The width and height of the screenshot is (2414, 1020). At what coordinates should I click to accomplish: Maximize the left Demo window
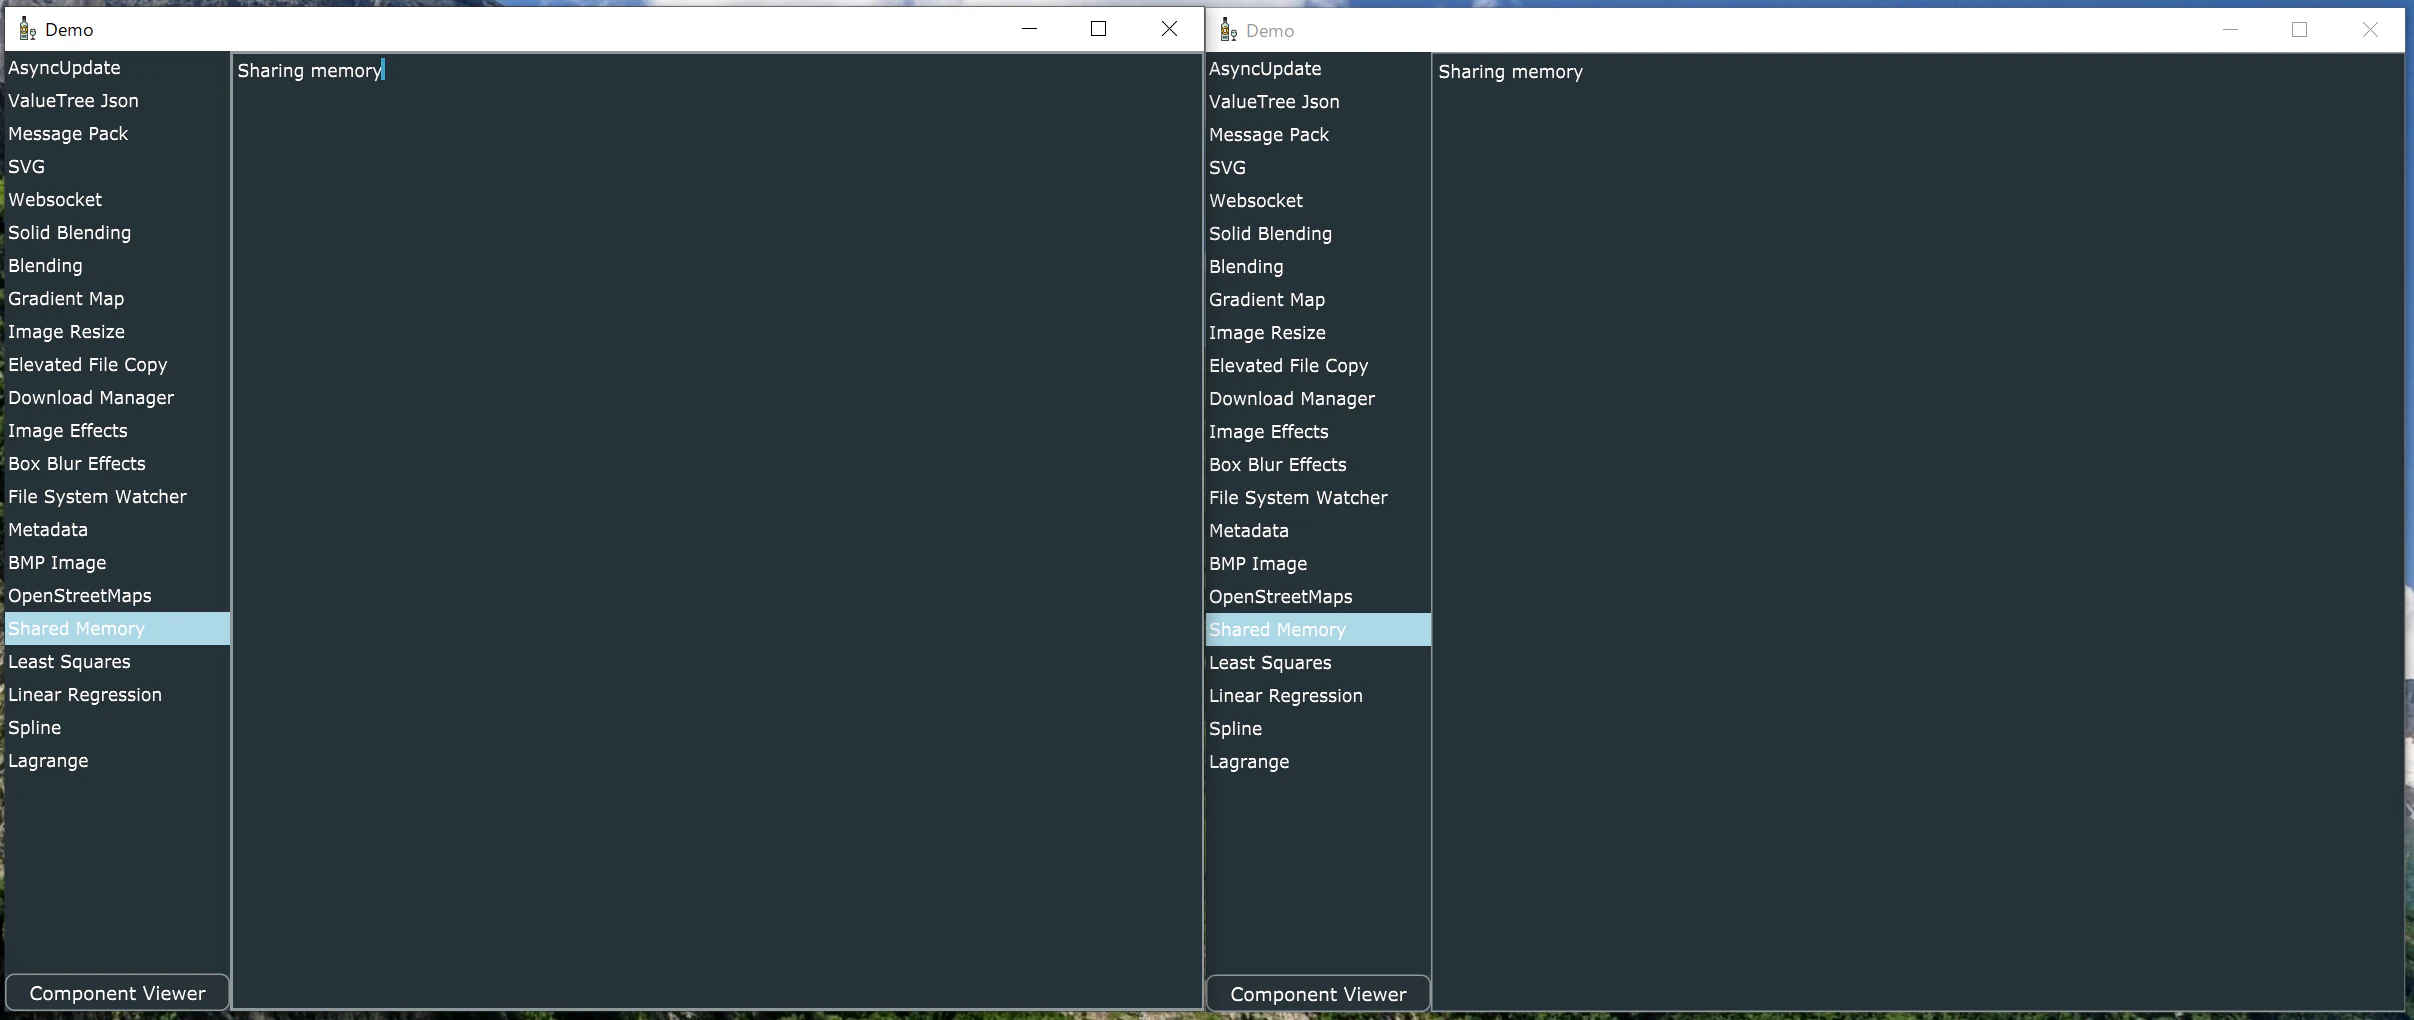(1098, 29)
